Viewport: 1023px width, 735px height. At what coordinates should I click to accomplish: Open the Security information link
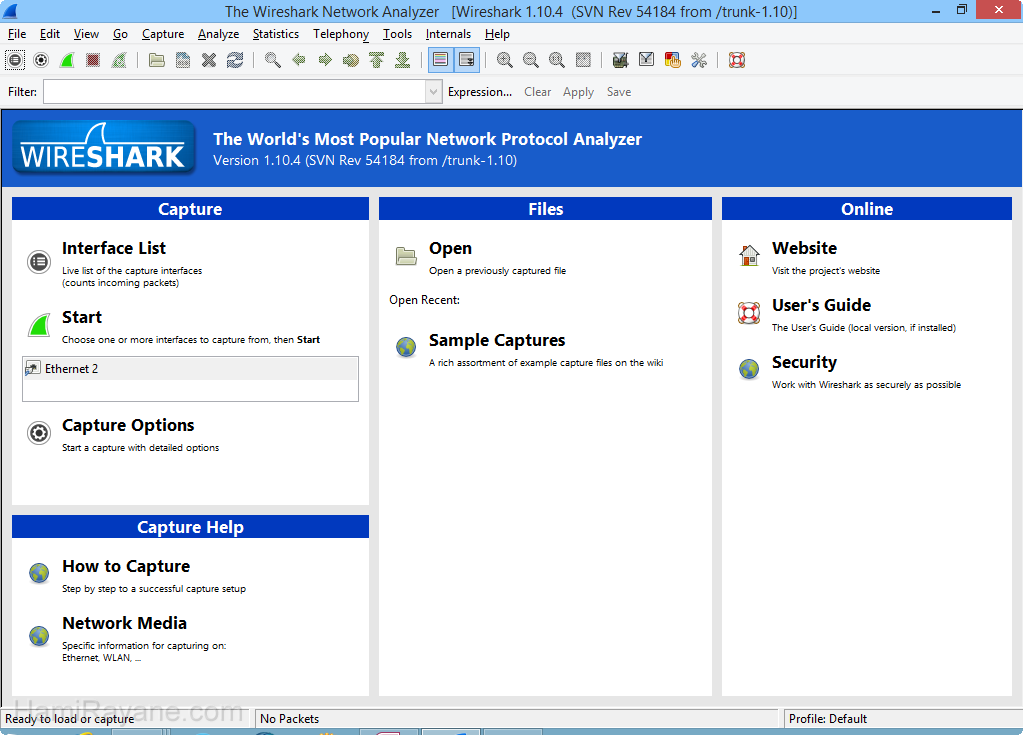(804, 363)
